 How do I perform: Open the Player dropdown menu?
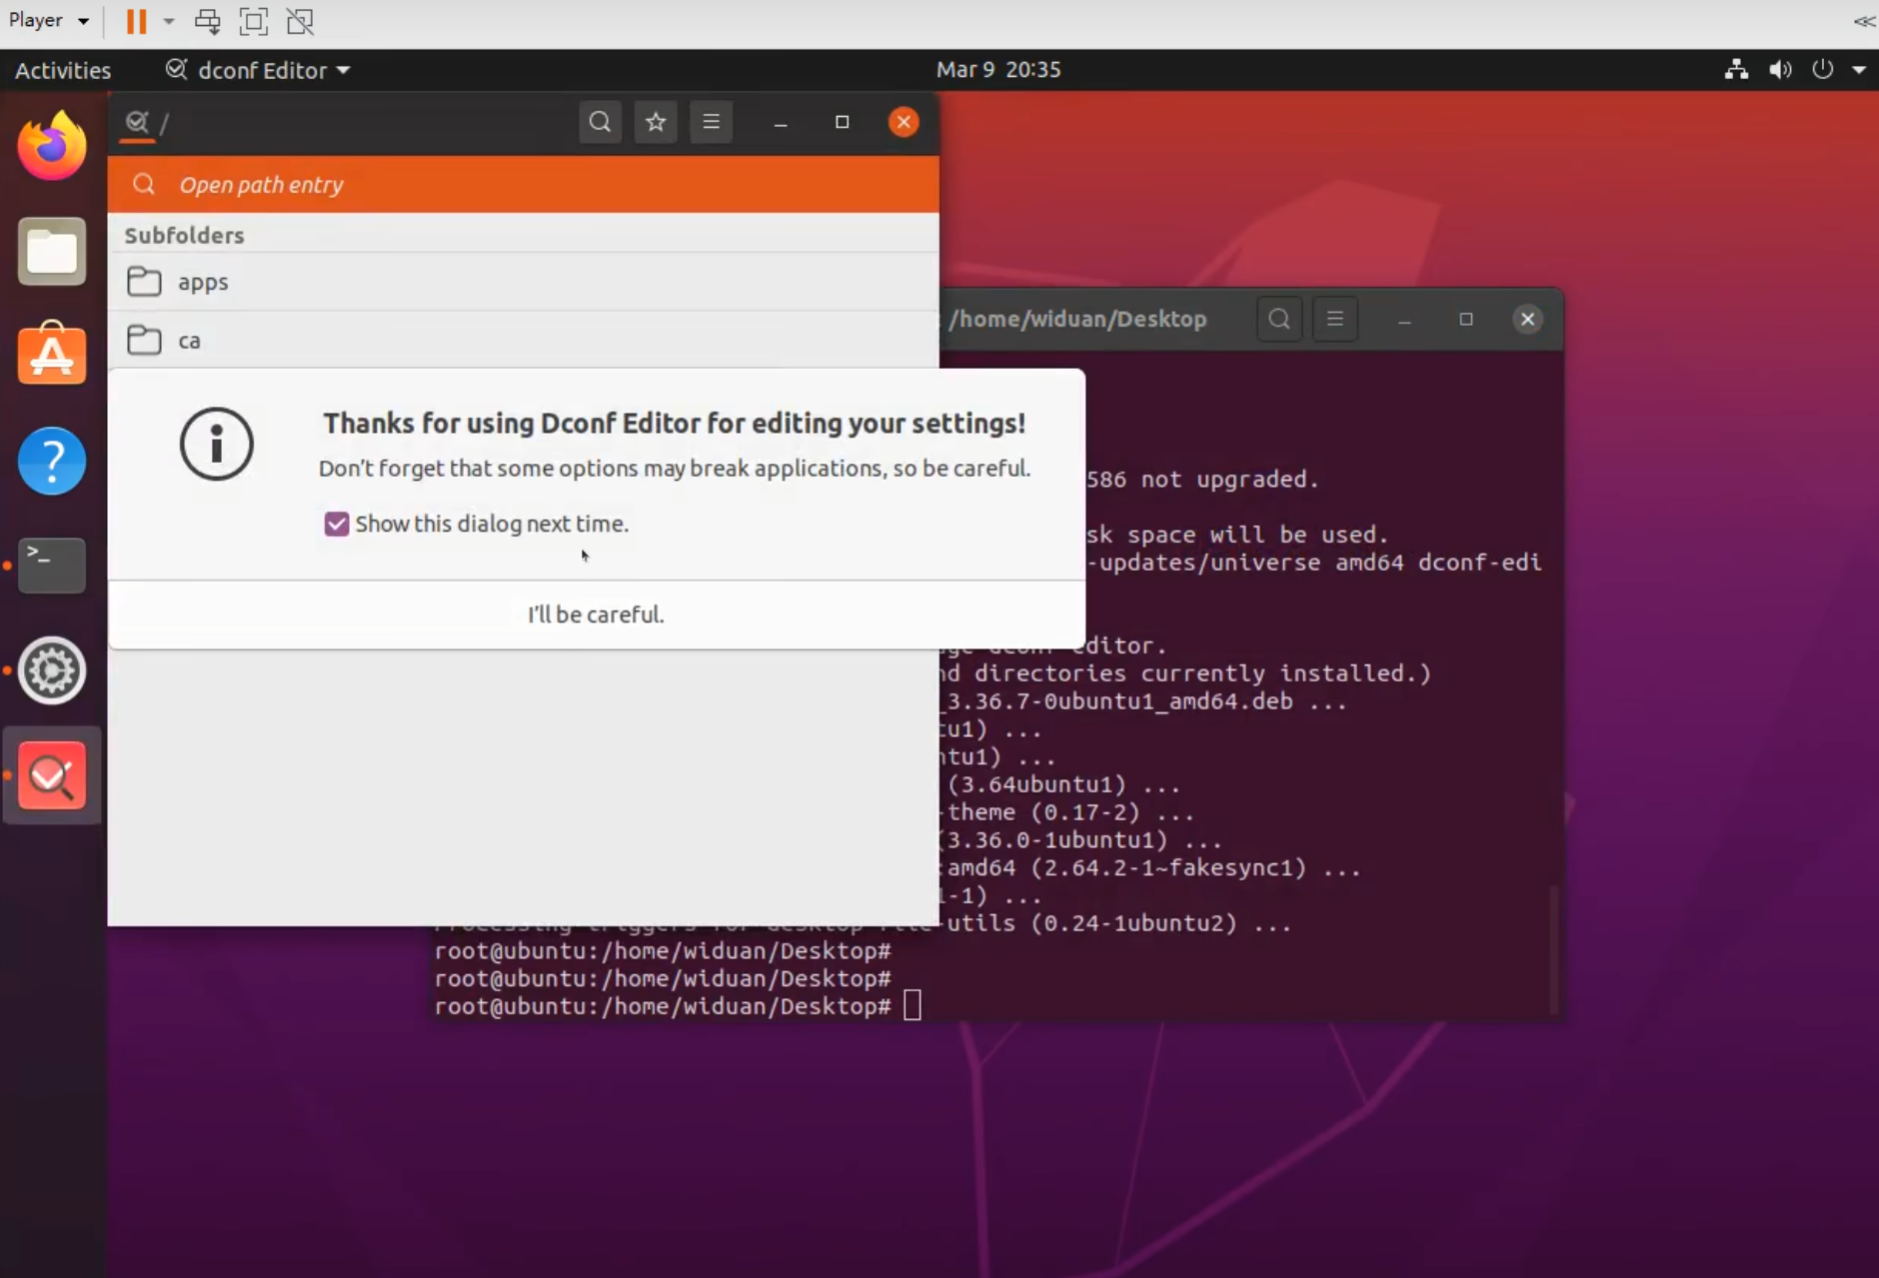pos(48,21)
